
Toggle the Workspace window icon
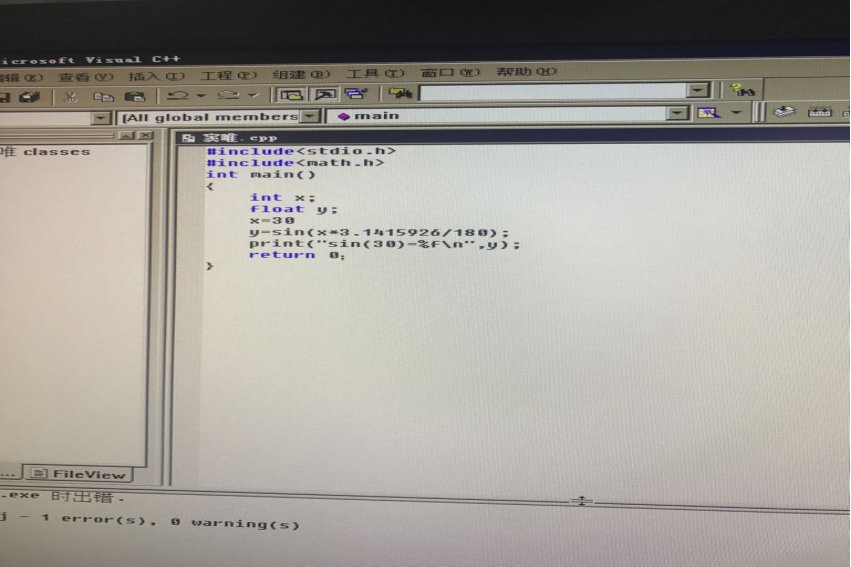(291, 94)
